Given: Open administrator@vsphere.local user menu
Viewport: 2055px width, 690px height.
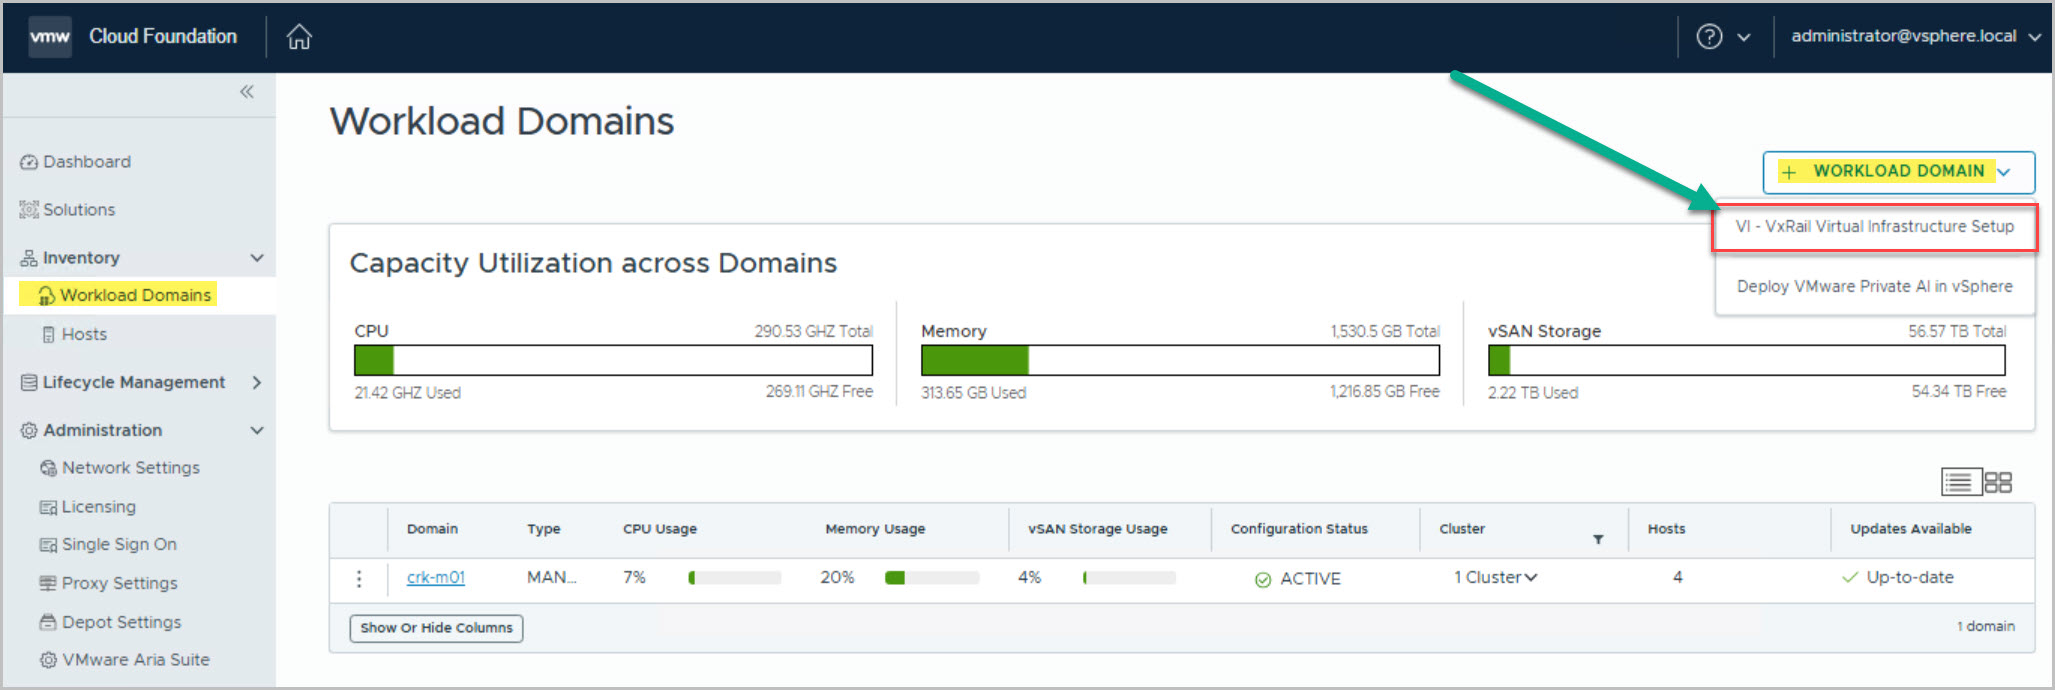Looking at the screenshot, I should pyautogui.click(x=1914, y=37).
